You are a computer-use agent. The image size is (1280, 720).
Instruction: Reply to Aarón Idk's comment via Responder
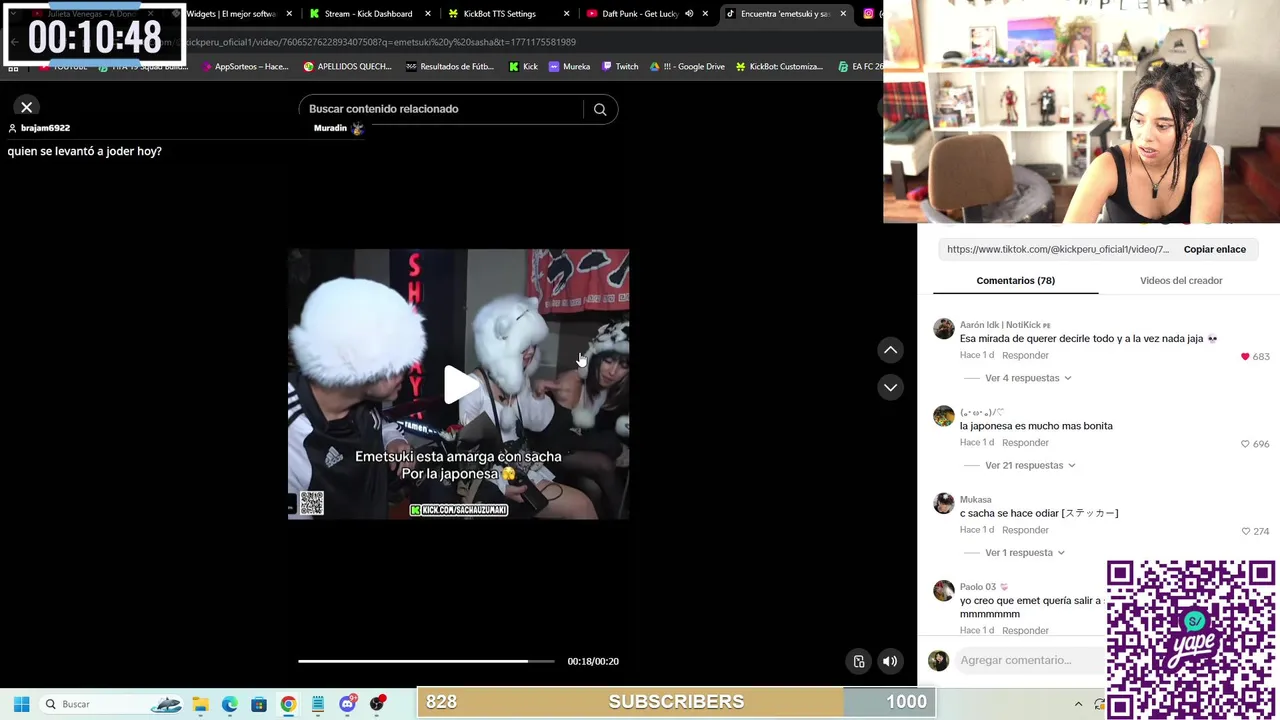[1025, 355]
